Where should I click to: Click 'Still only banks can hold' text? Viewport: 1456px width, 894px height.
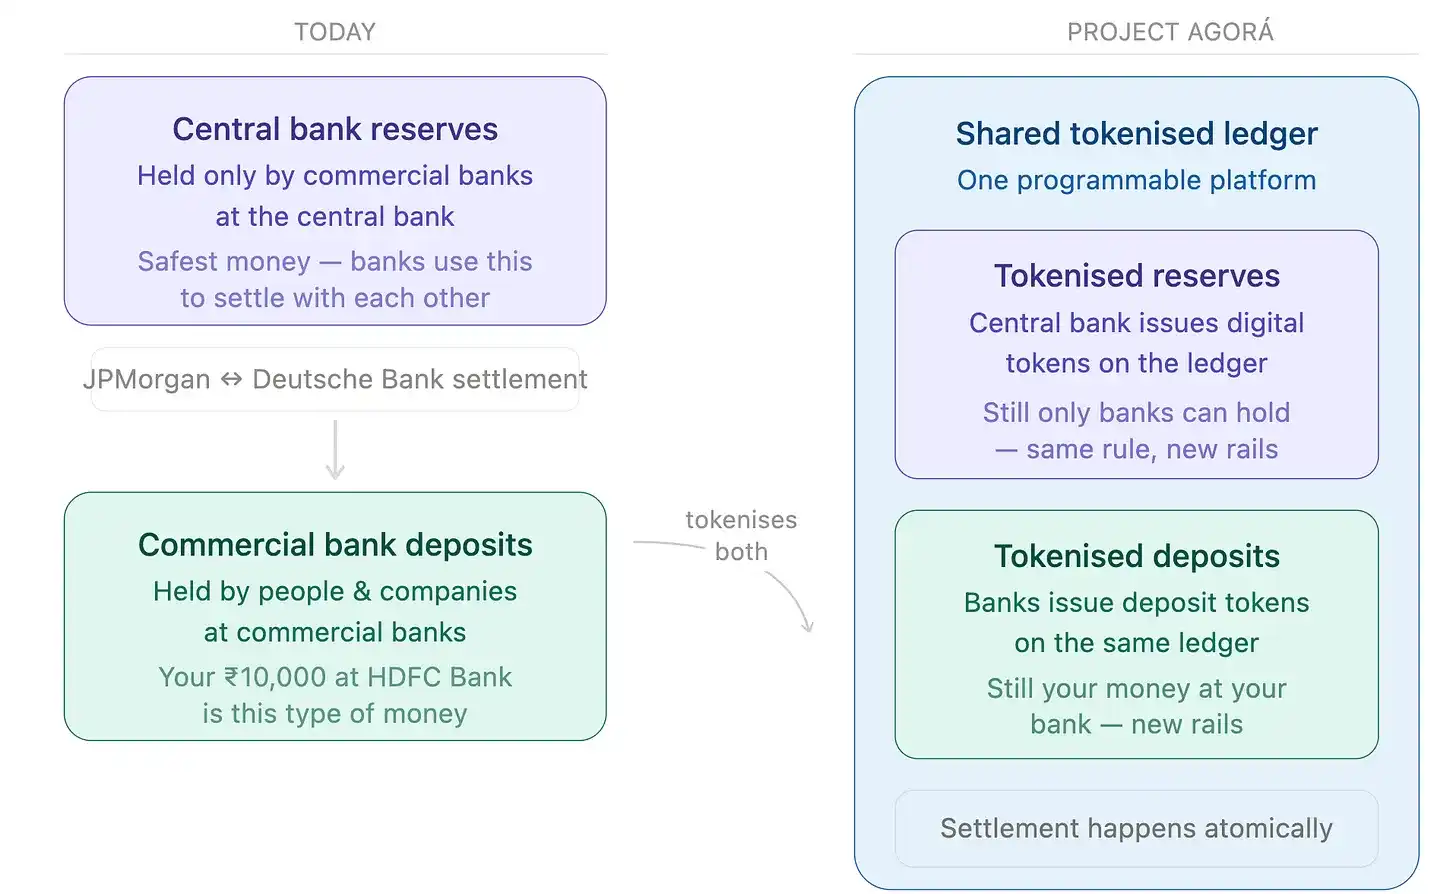(x=1137, y=412)
